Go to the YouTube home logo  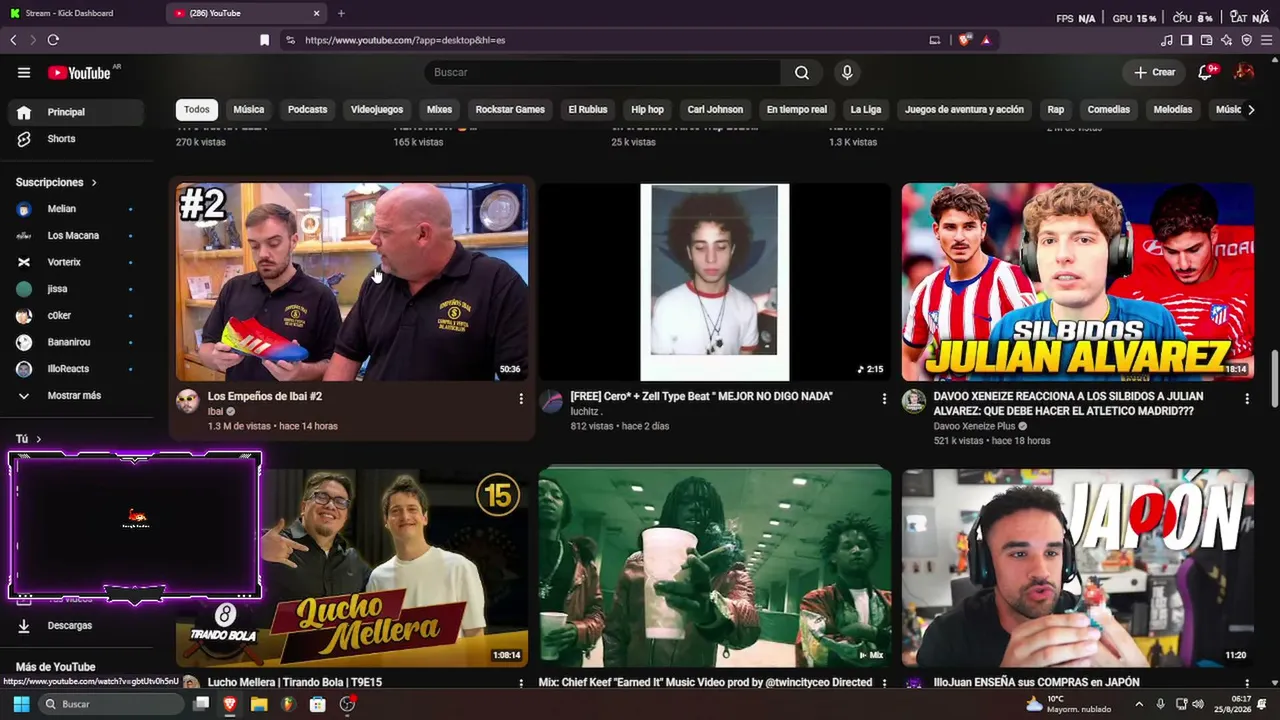coord(79,72)
